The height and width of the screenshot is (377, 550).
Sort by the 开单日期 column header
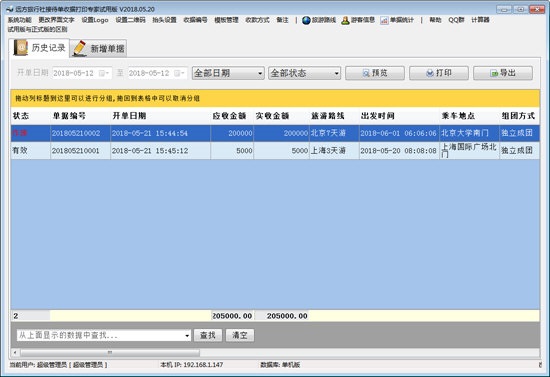click(160, 116)
